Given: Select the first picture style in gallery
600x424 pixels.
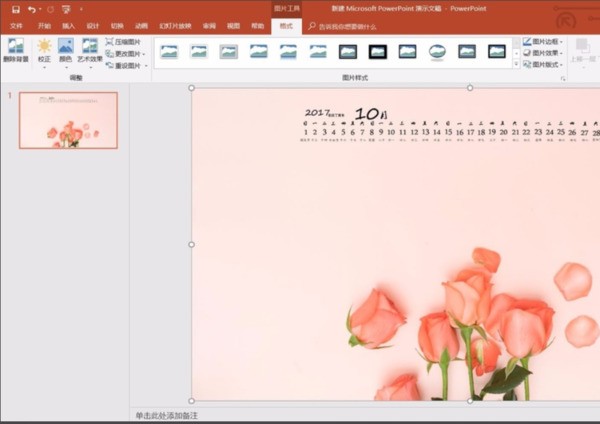Looking at the screenshot, I should (169, 51).
